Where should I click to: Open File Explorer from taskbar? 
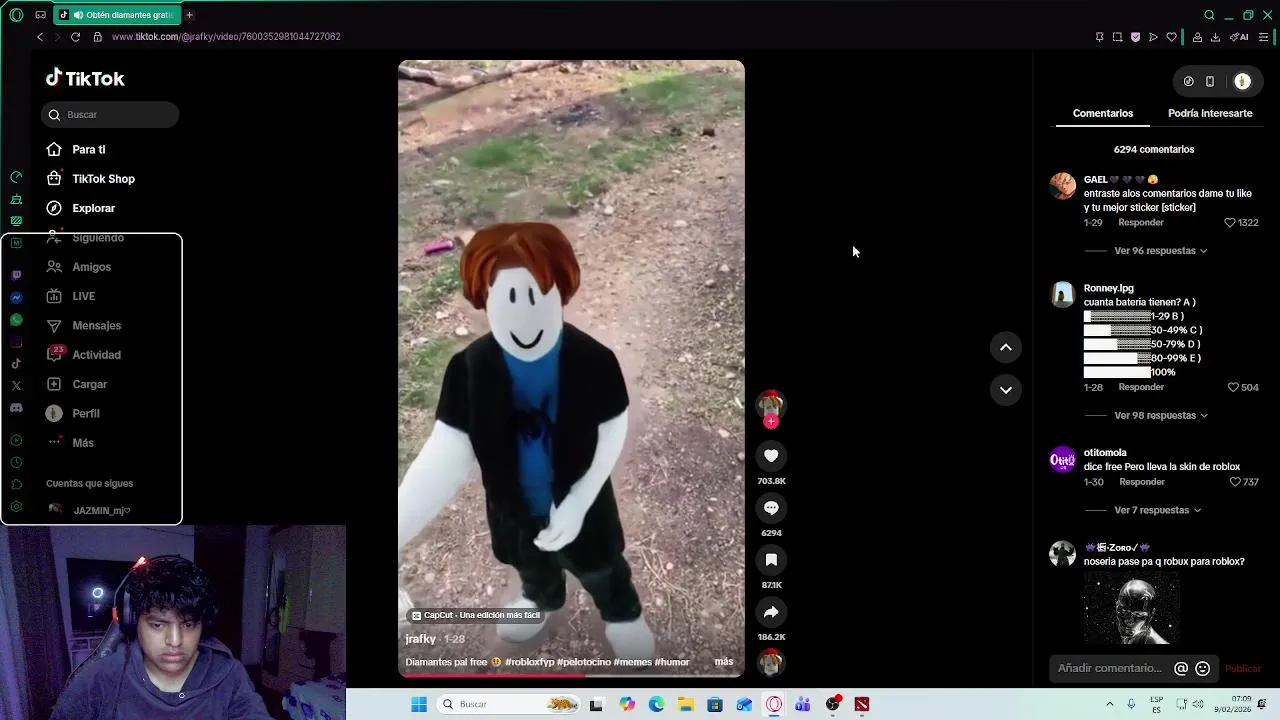tap(685, 704)
